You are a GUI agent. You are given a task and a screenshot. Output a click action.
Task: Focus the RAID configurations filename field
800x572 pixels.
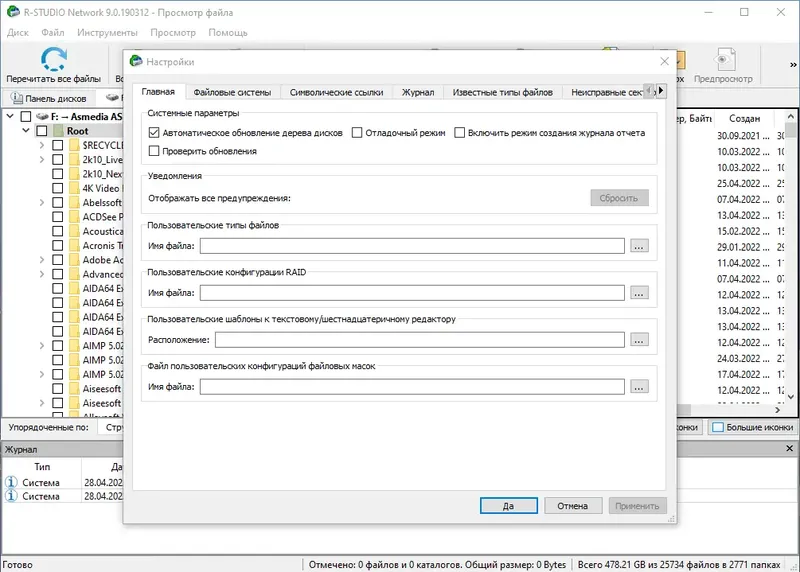tap(412, 293)
